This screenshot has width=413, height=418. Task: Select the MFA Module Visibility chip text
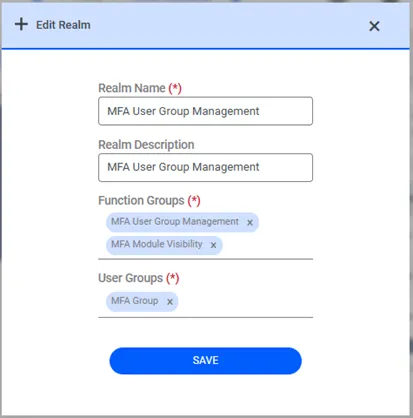pyautogui.click(x=157, y=244)
